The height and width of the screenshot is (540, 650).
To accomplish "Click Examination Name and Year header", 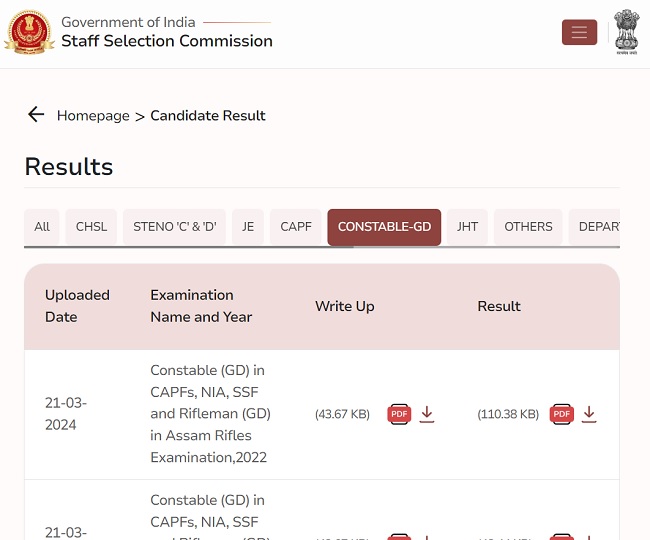I will point(201,306).
